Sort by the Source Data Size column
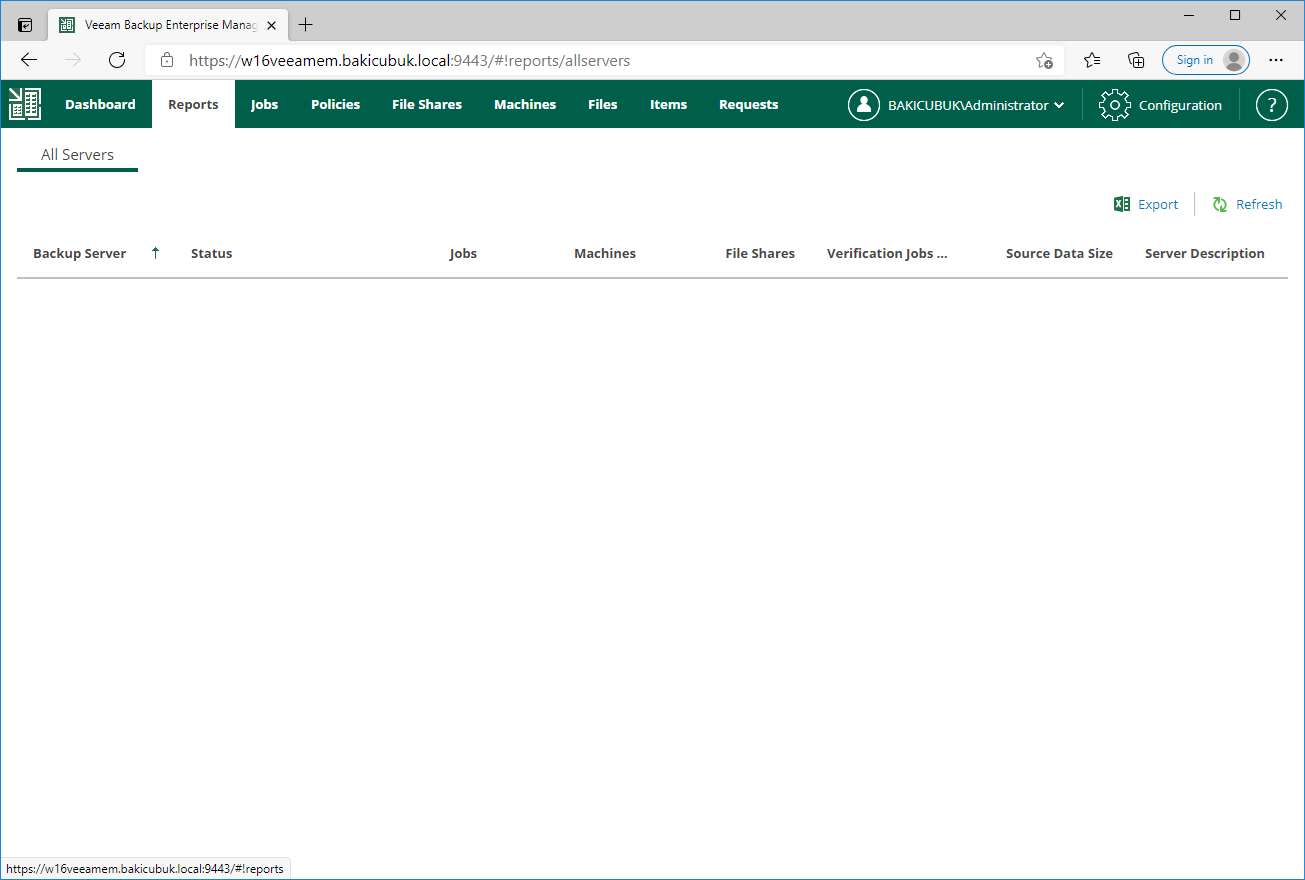This screenshot has height=880, width=1305. [x=1059, y=253]
